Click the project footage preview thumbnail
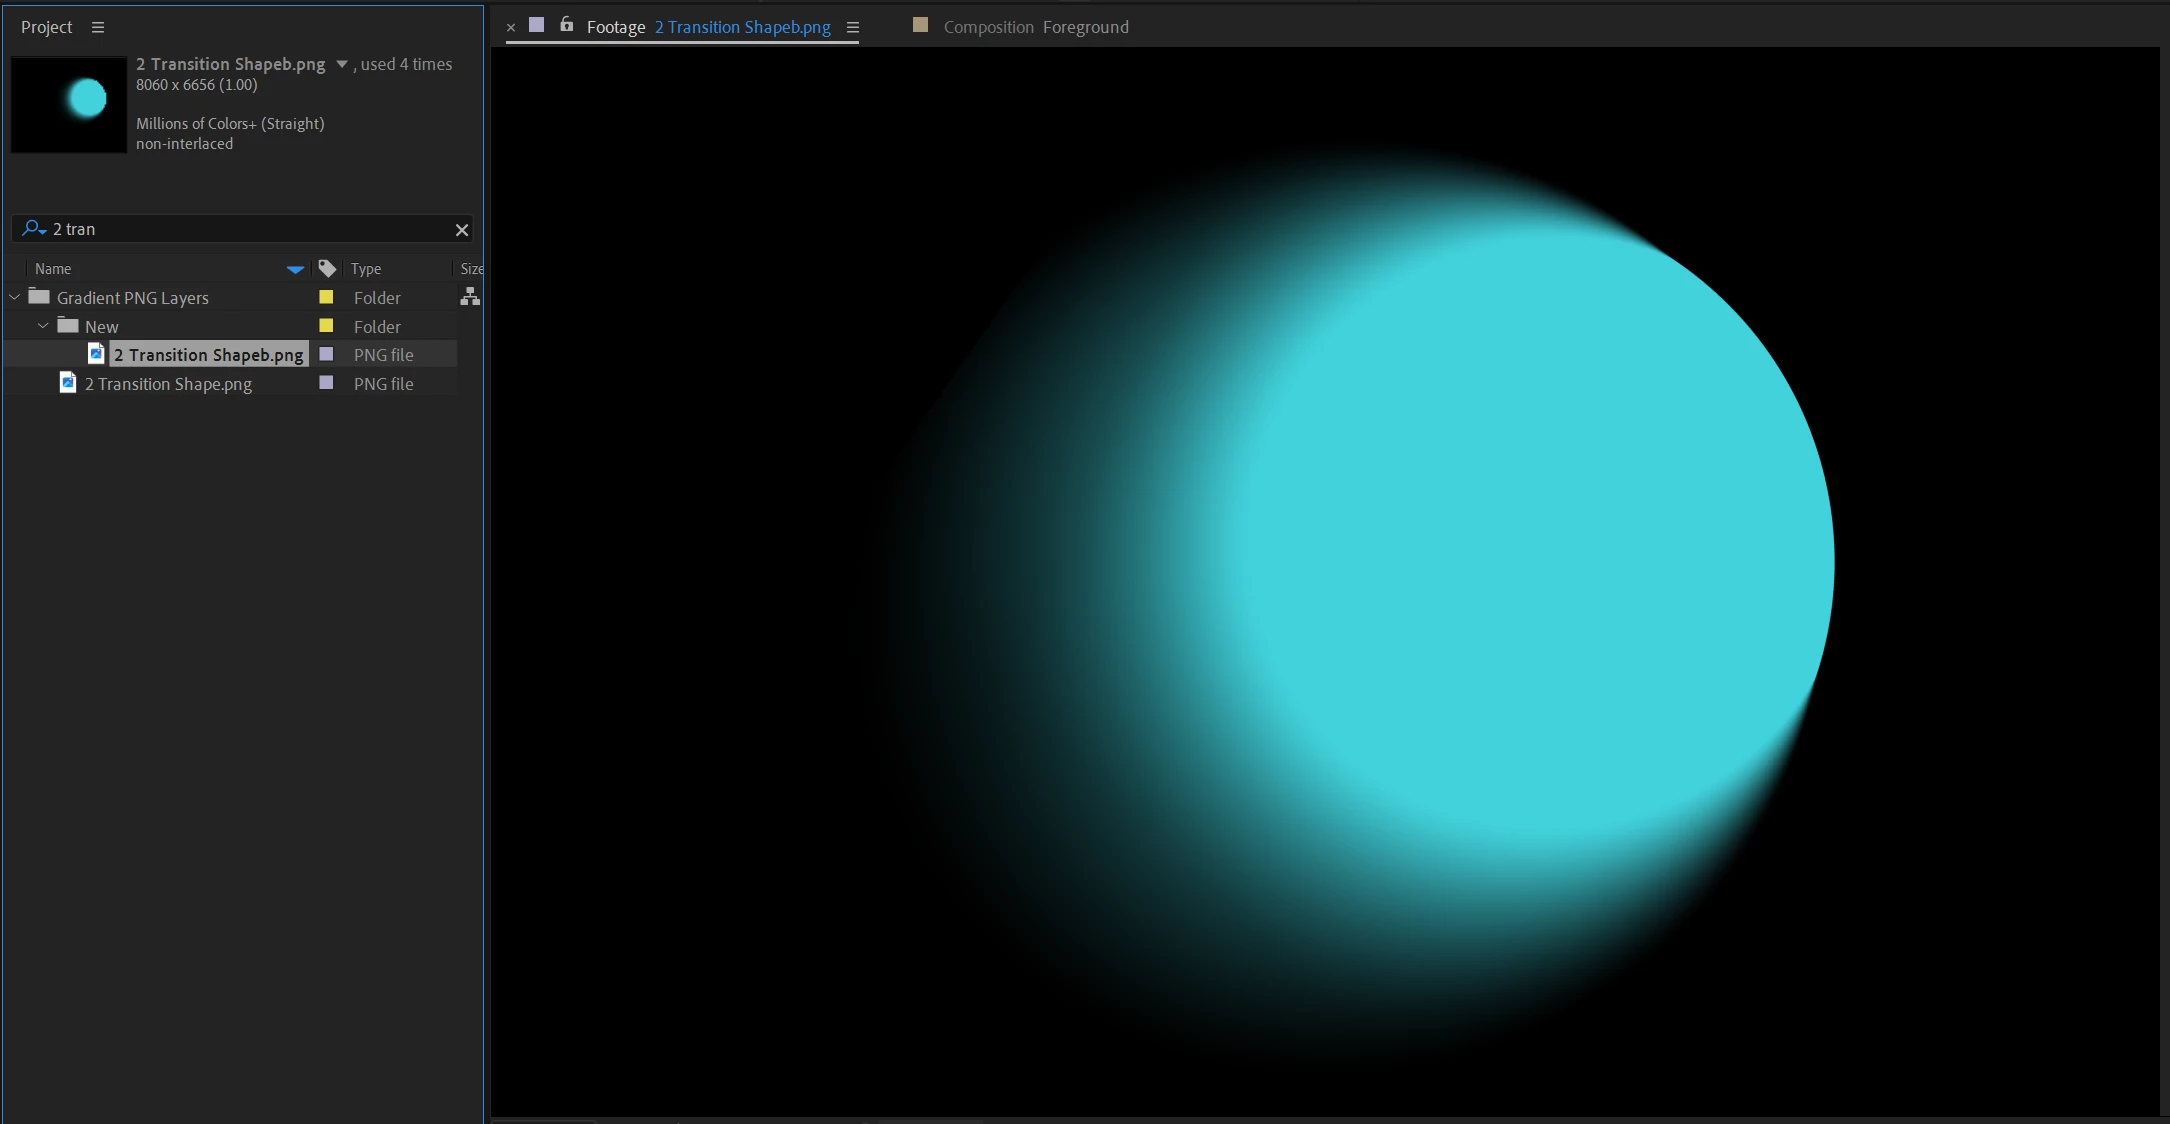This screenshot has width=2170, height=1124. (x=68, y=104)
